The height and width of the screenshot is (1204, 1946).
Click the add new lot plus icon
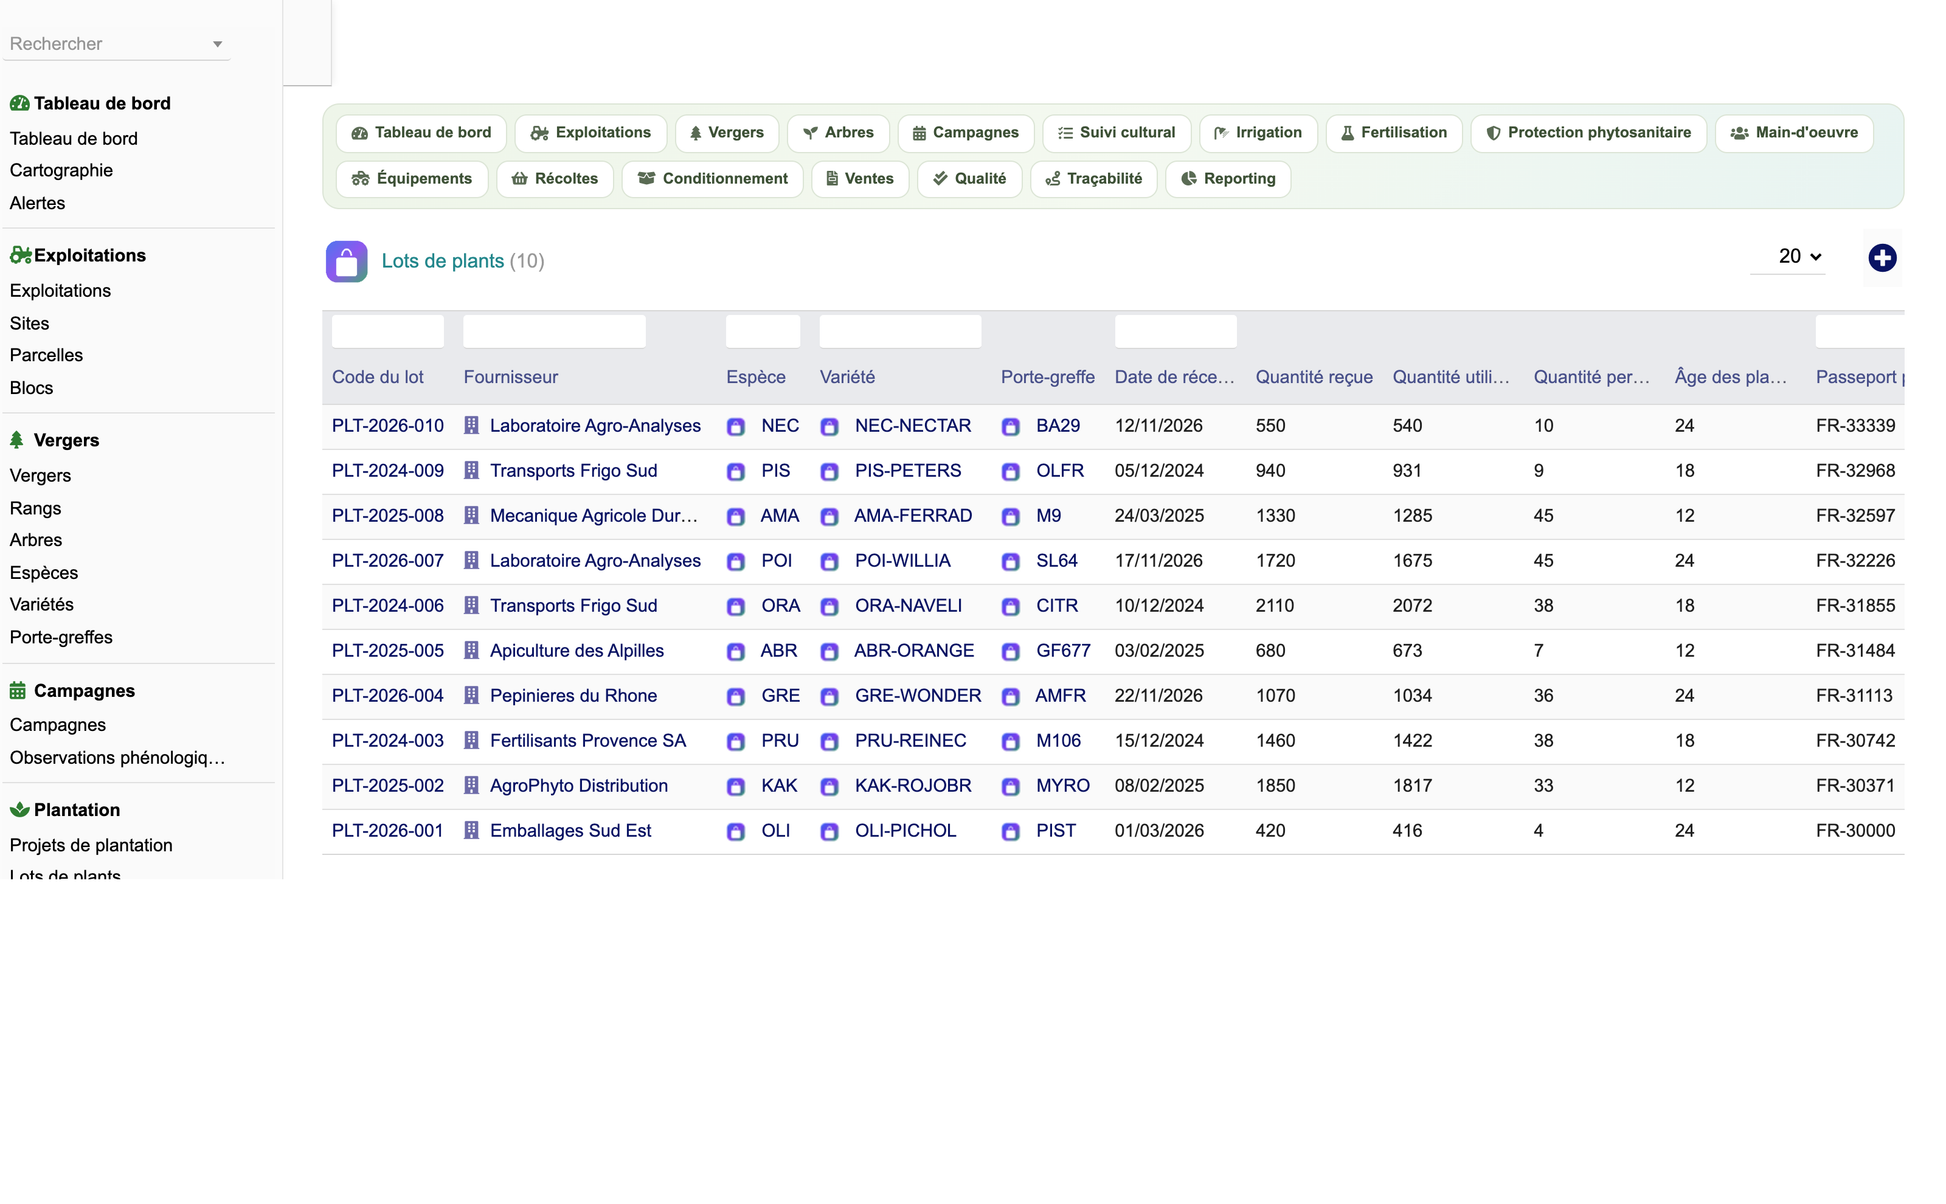click(x=1882, y=258)
